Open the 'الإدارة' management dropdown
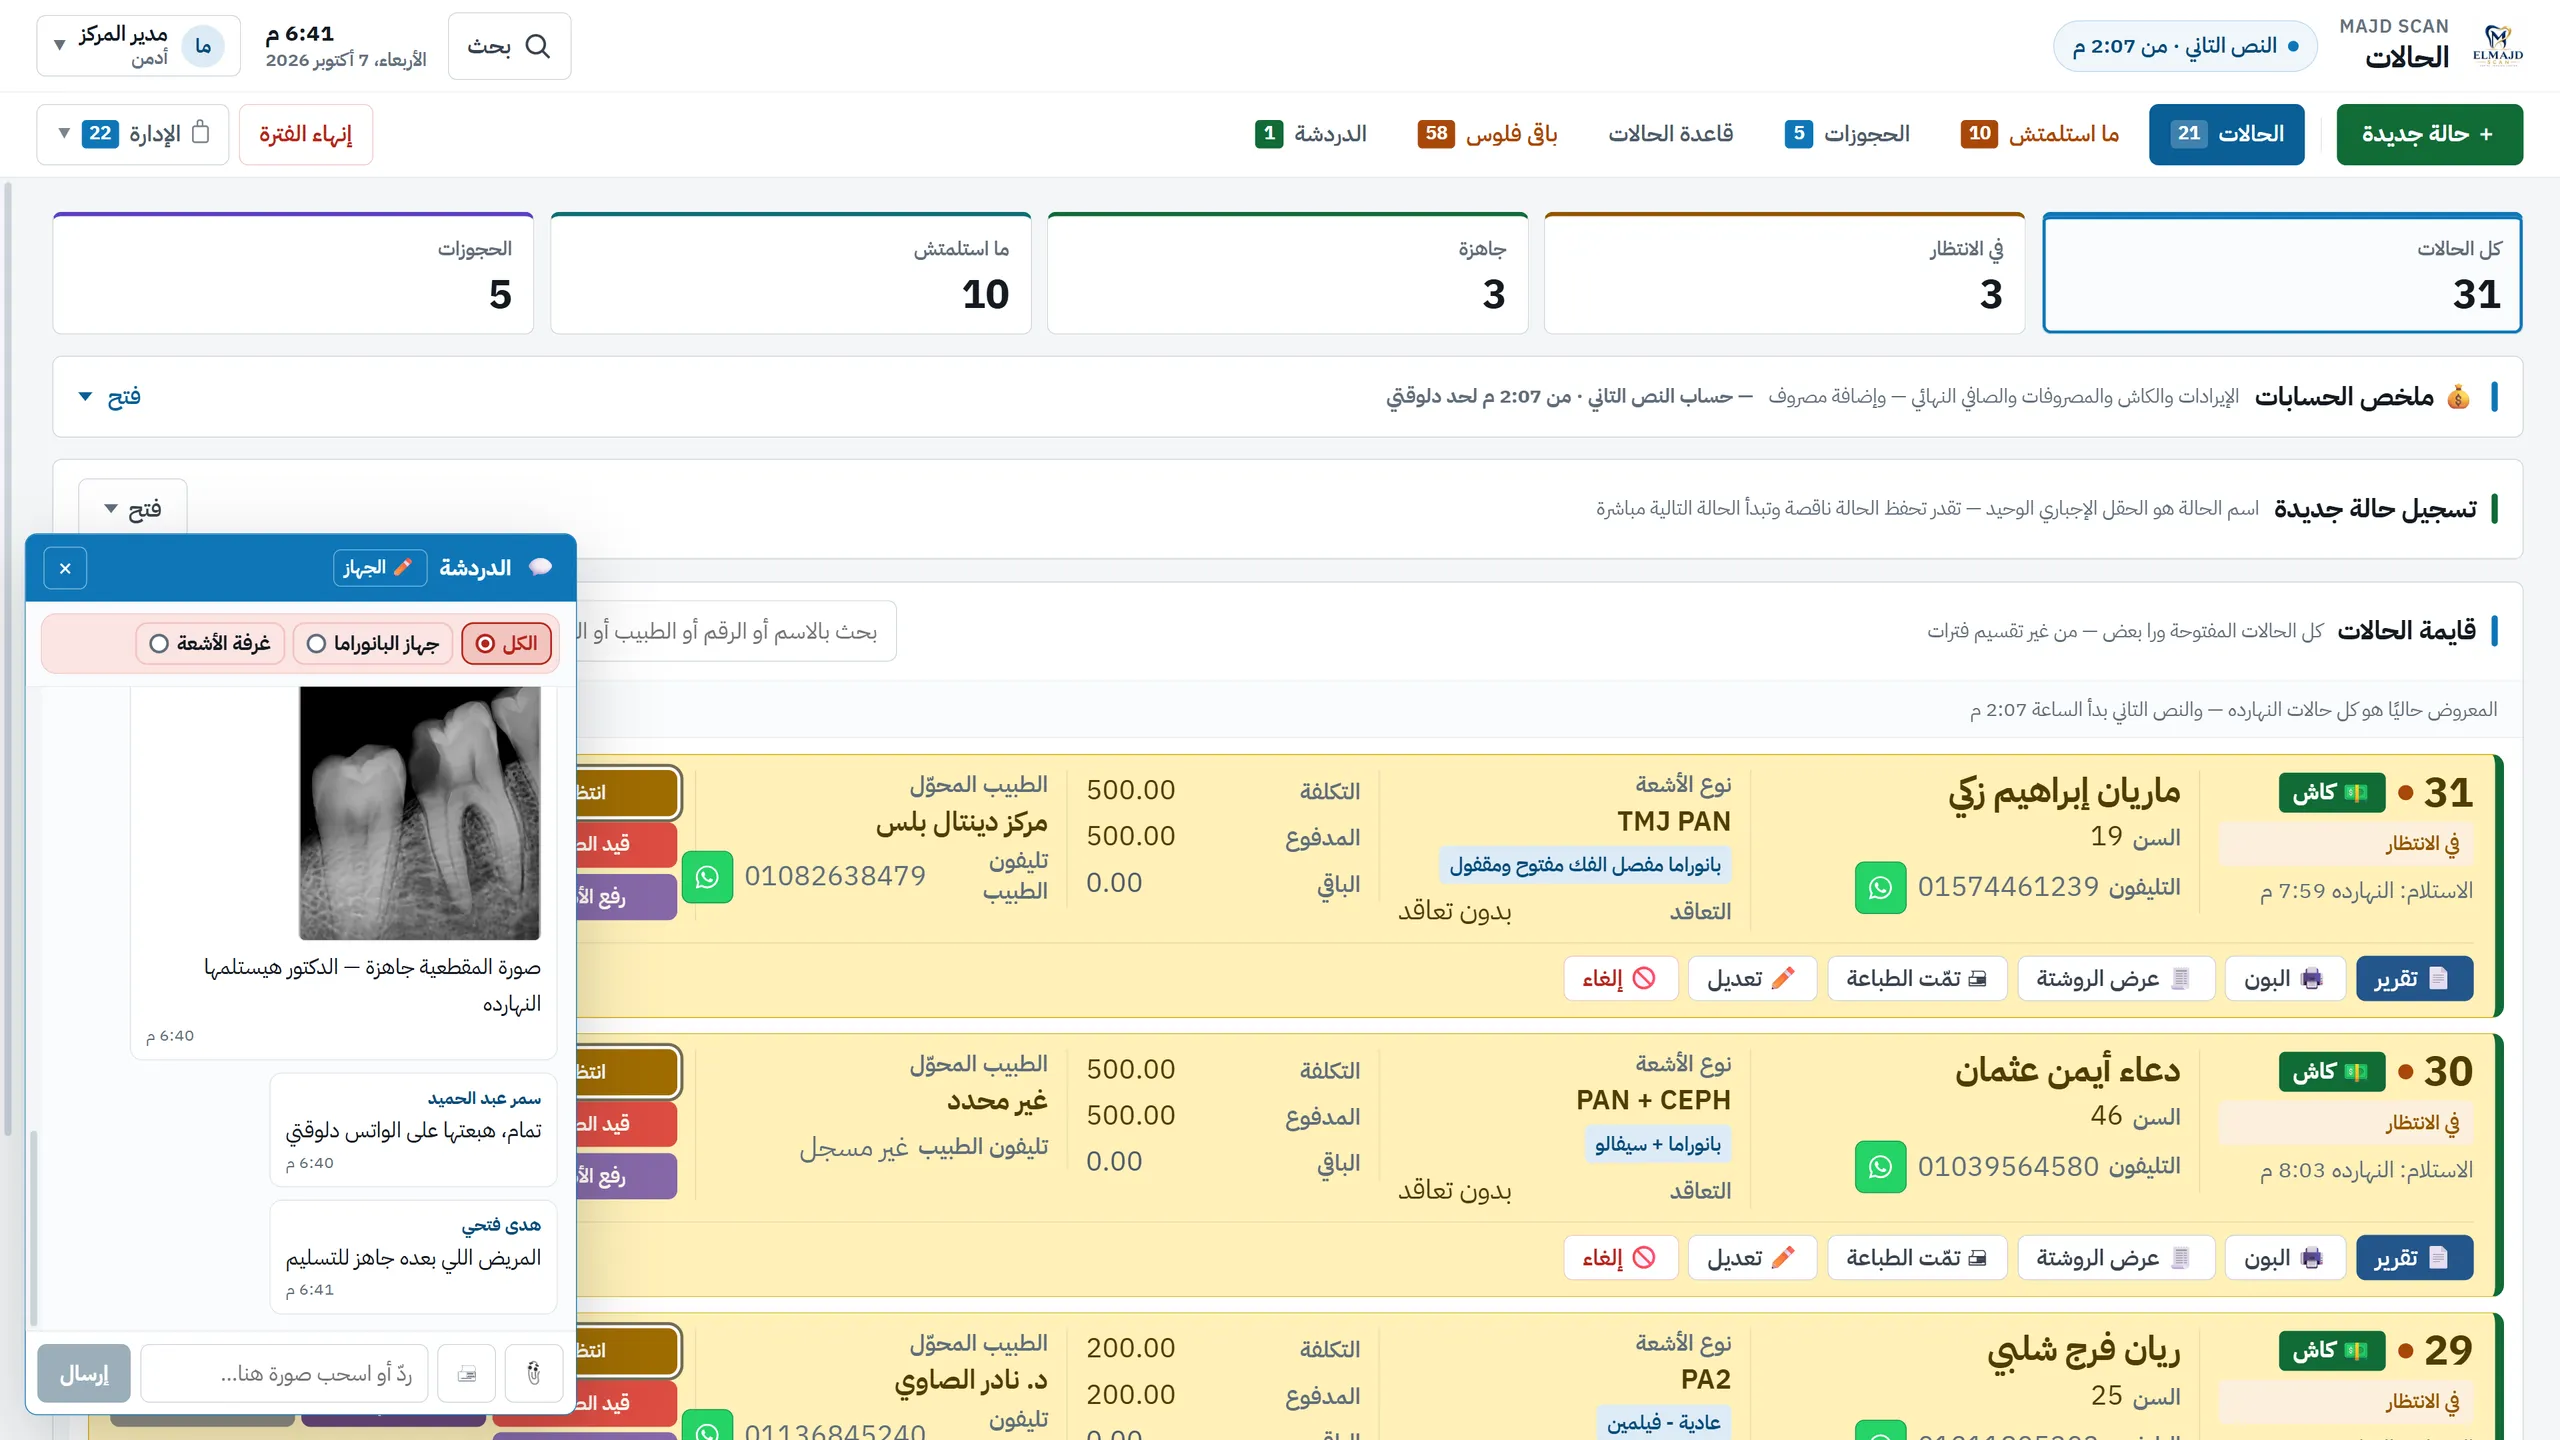 click(x=132, y=134)
